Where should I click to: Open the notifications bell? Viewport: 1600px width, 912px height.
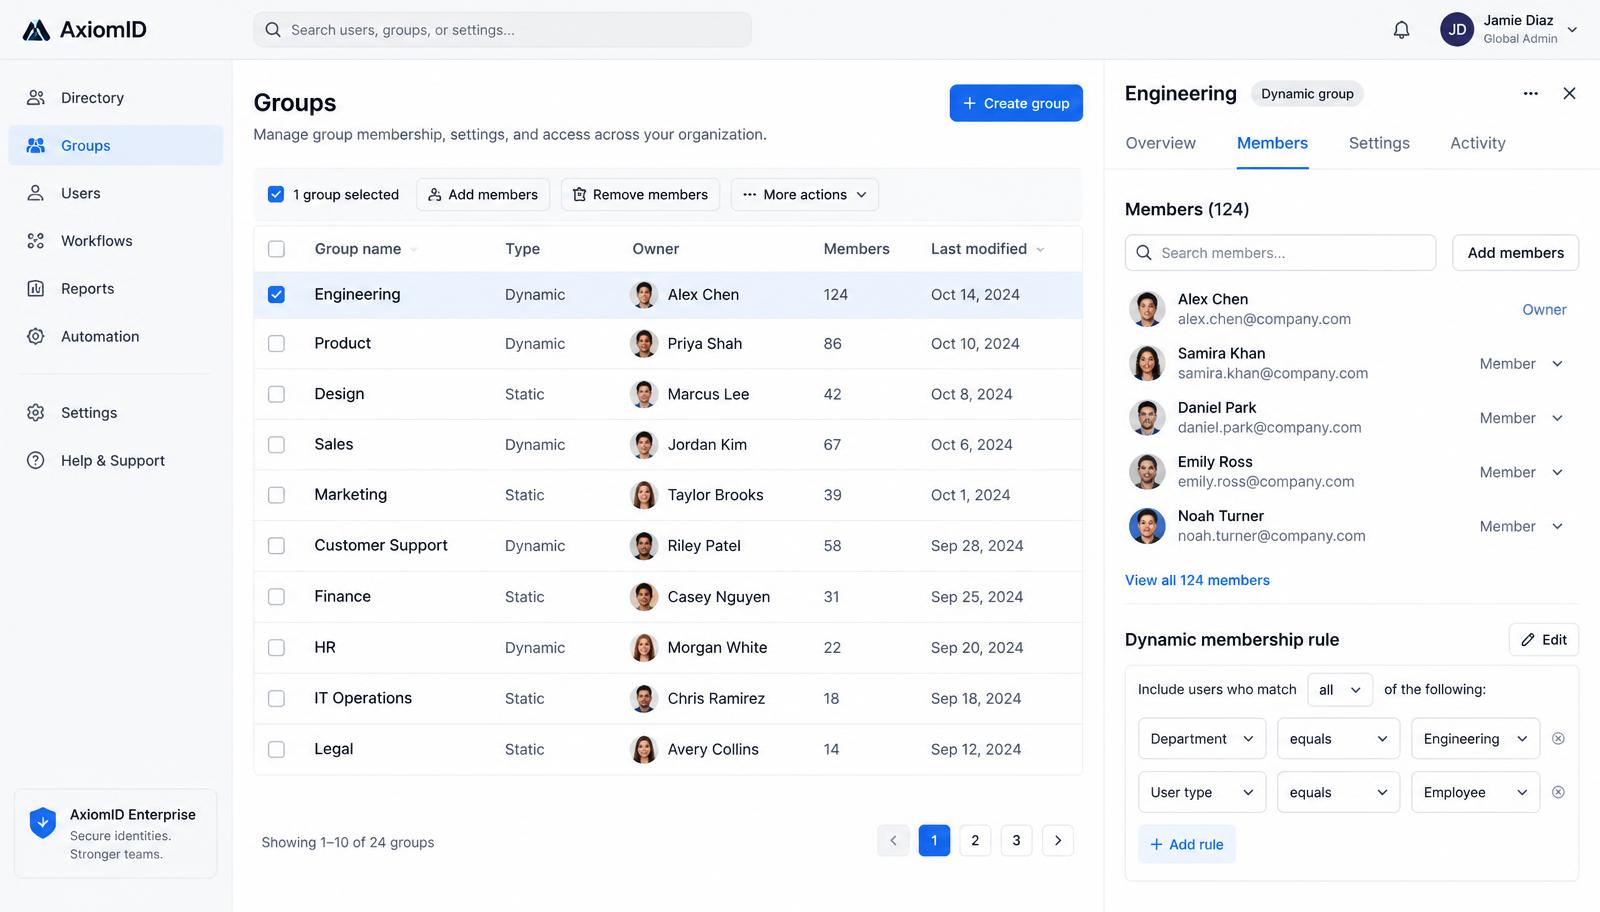(x=1401, y=30)
